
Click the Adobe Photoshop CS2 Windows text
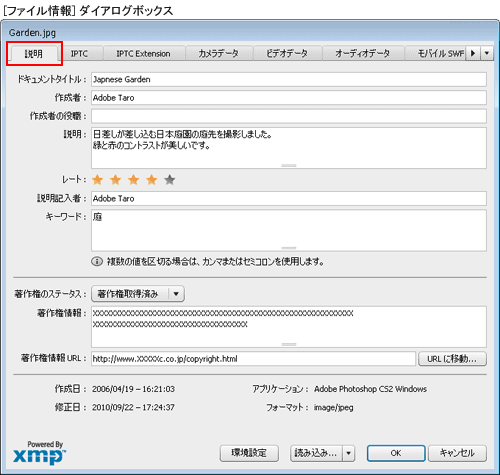pyautogui.click(x=370, y=389)
